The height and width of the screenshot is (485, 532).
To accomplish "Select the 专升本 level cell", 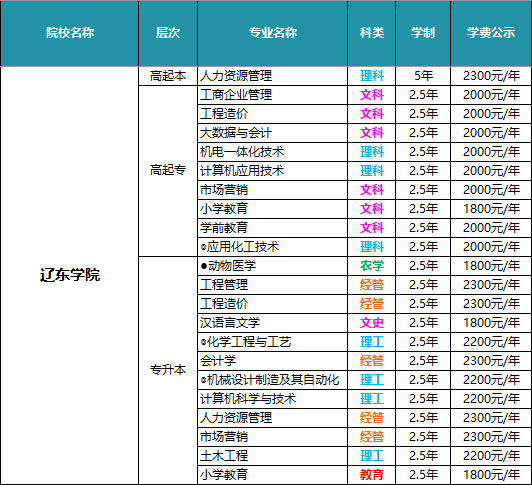I will [168, 370].
